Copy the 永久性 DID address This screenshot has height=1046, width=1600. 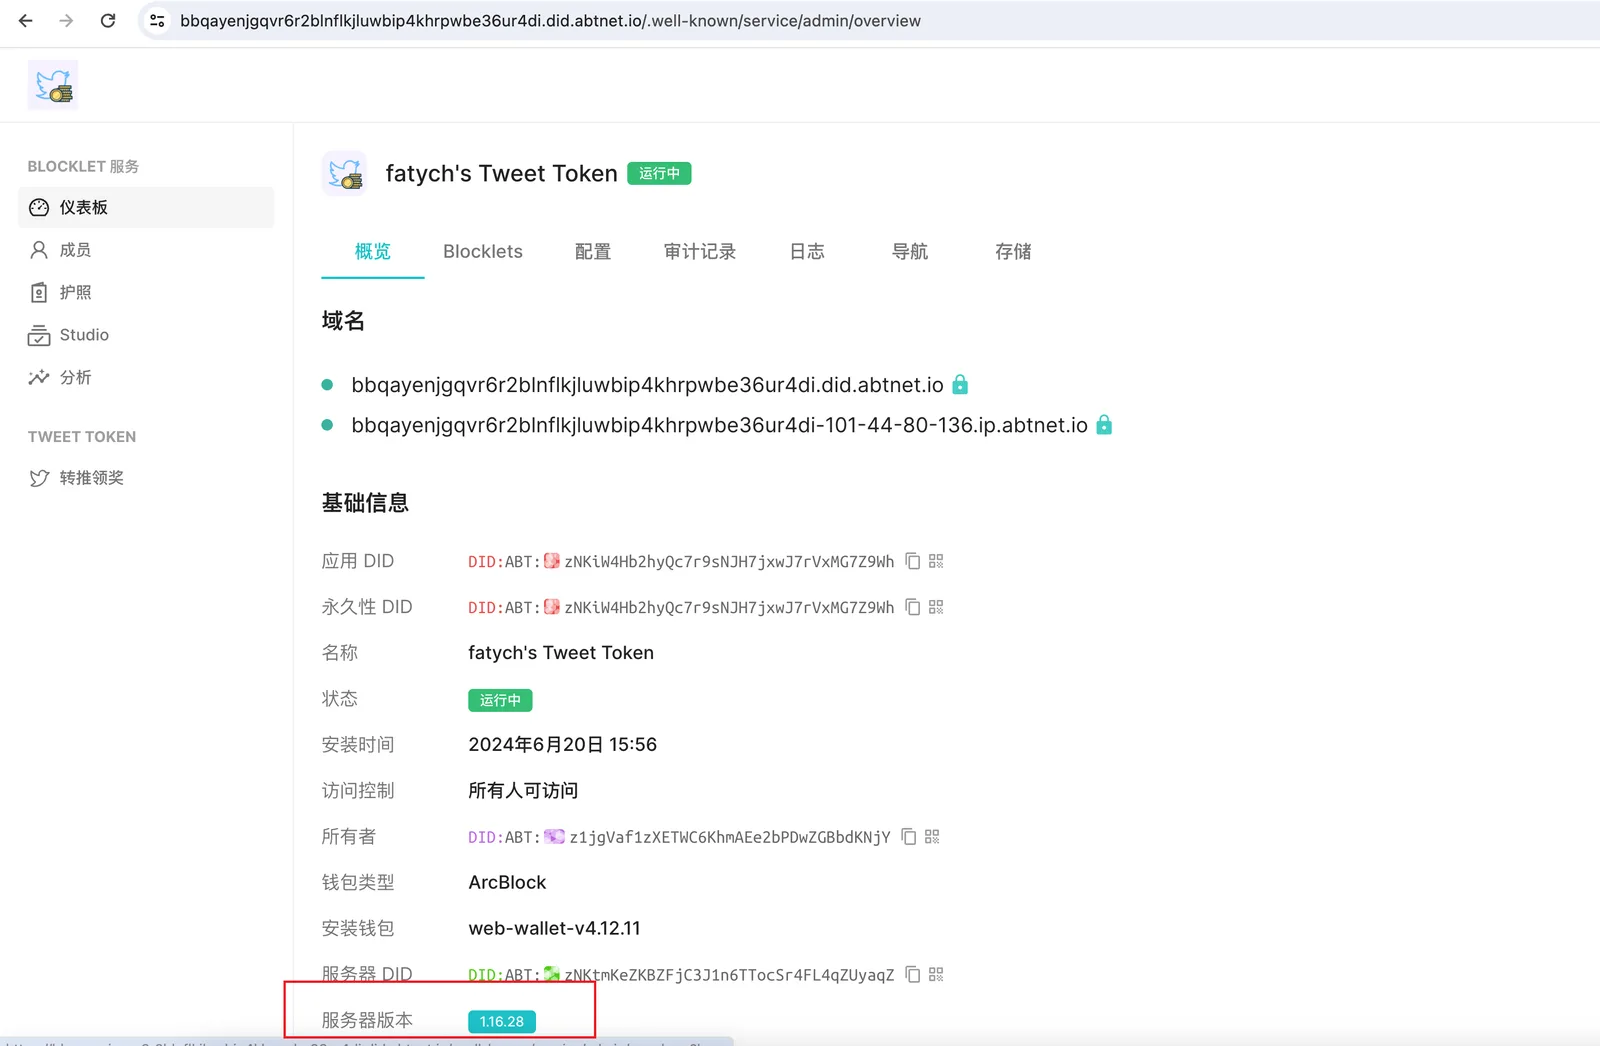pos(913,607)
